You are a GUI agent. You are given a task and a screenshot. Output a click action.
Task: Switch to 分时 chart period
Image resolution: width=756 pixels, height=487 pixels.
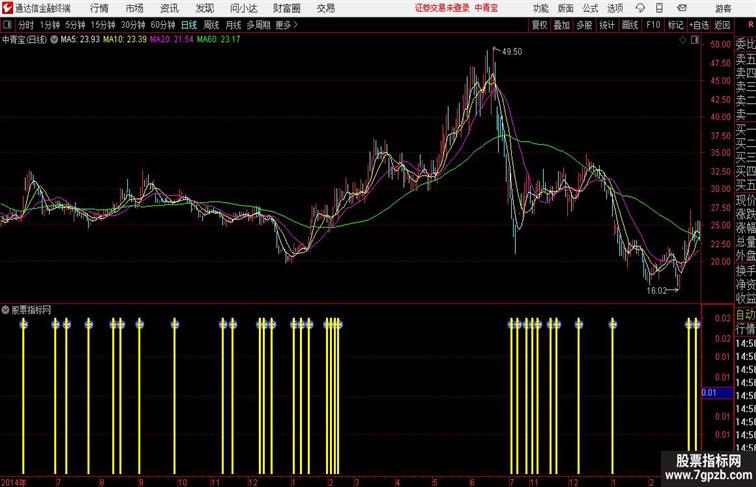(x=26, y=25)
